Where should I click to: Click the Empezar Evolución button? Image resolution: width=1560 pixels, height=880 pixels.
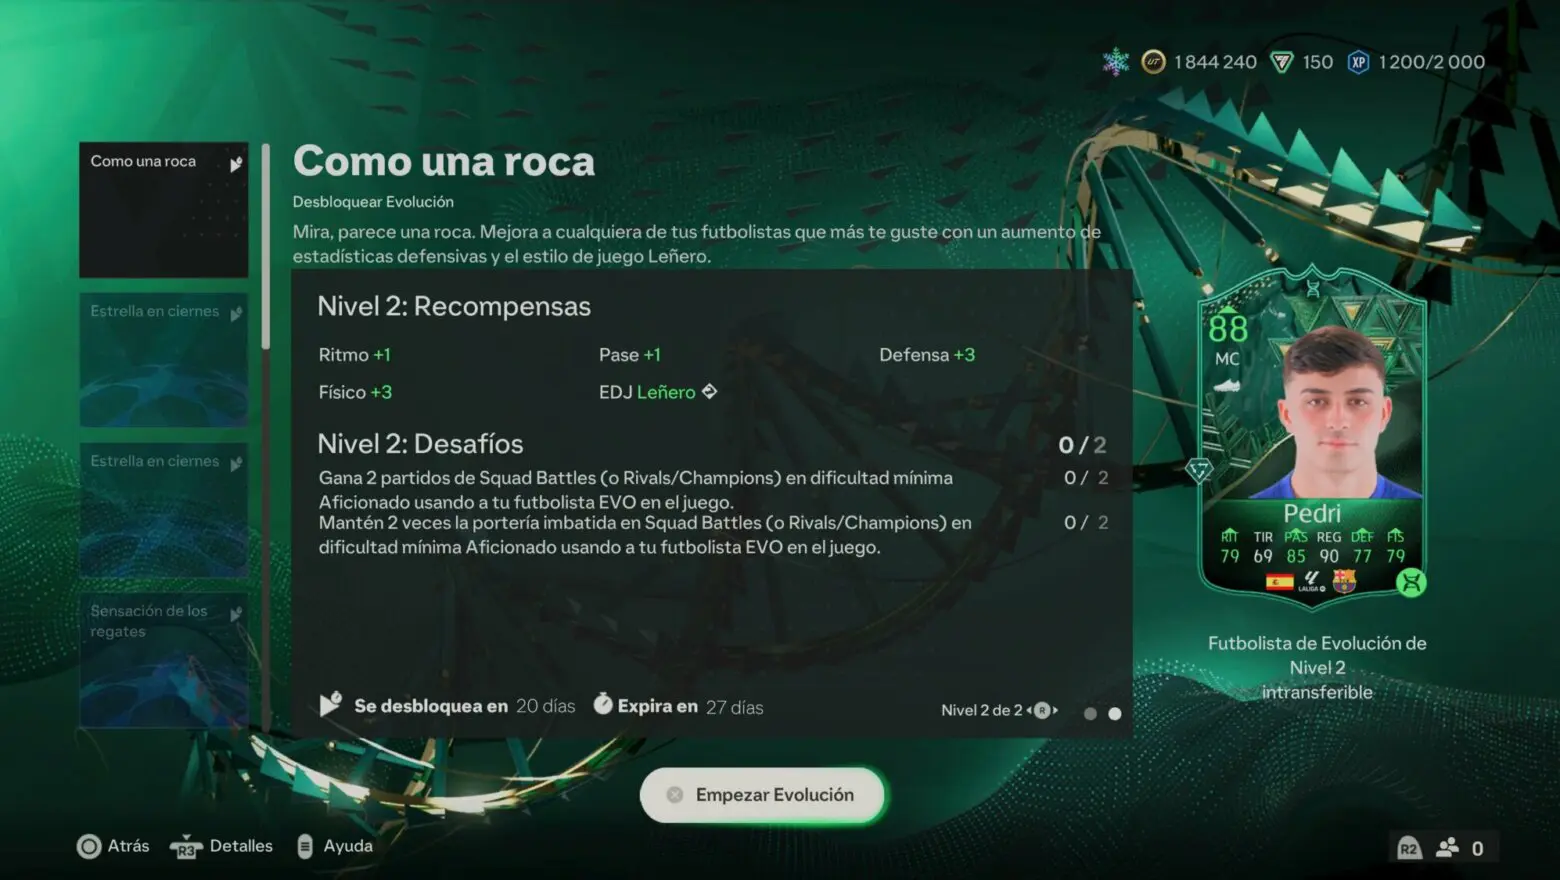coord(762,795)
